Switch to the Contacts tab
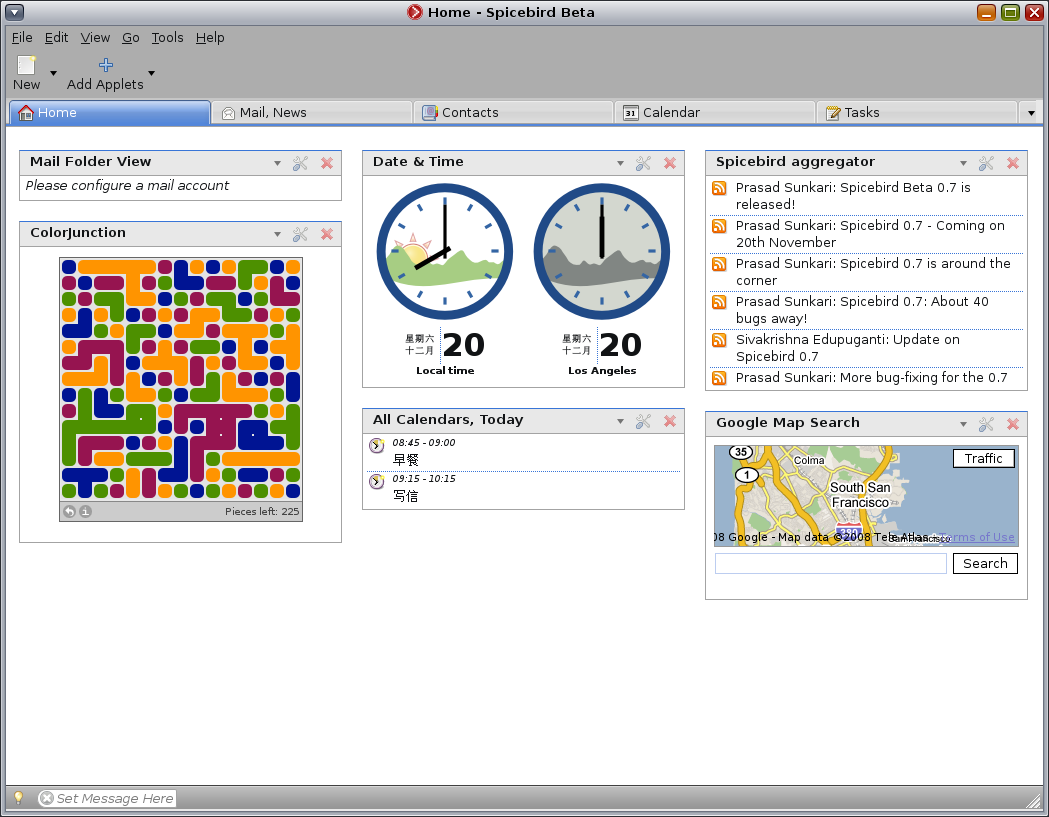Viewport: 1049px width, 817px height. click(514, 112)
